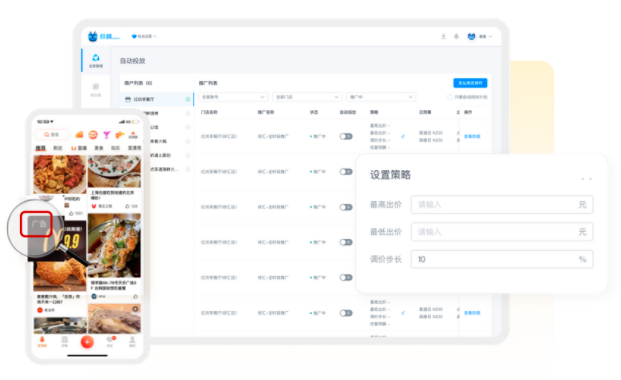Select 附近 tab in the phone app
The height and width of the screenshot is (380, 621).
click(x=58, y=148)
